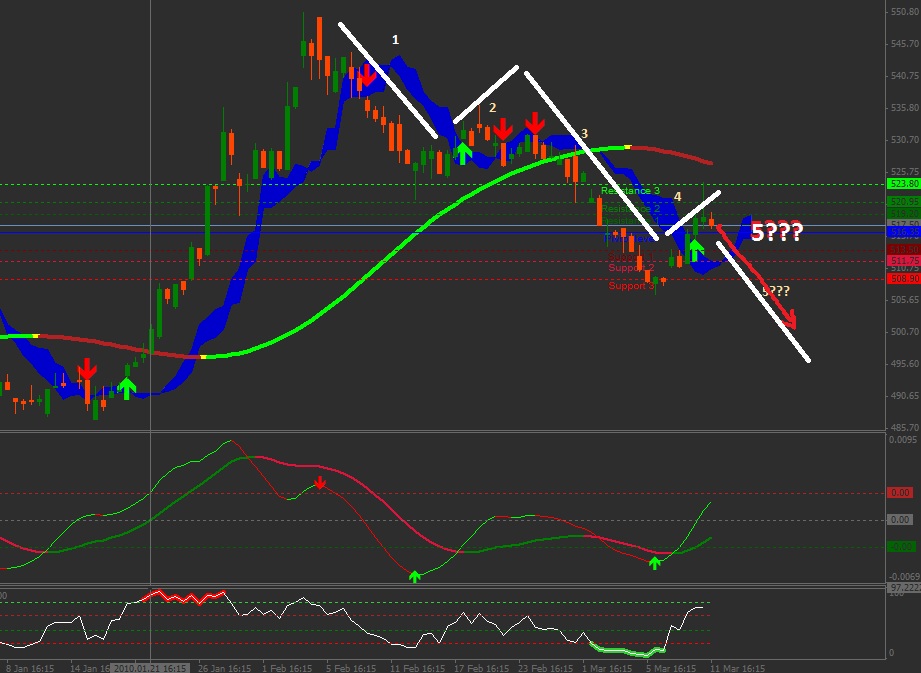The width and height of the screenshot is (921, 673).
Task: Click the Support 1 pivot label
Action: (630, 257)
